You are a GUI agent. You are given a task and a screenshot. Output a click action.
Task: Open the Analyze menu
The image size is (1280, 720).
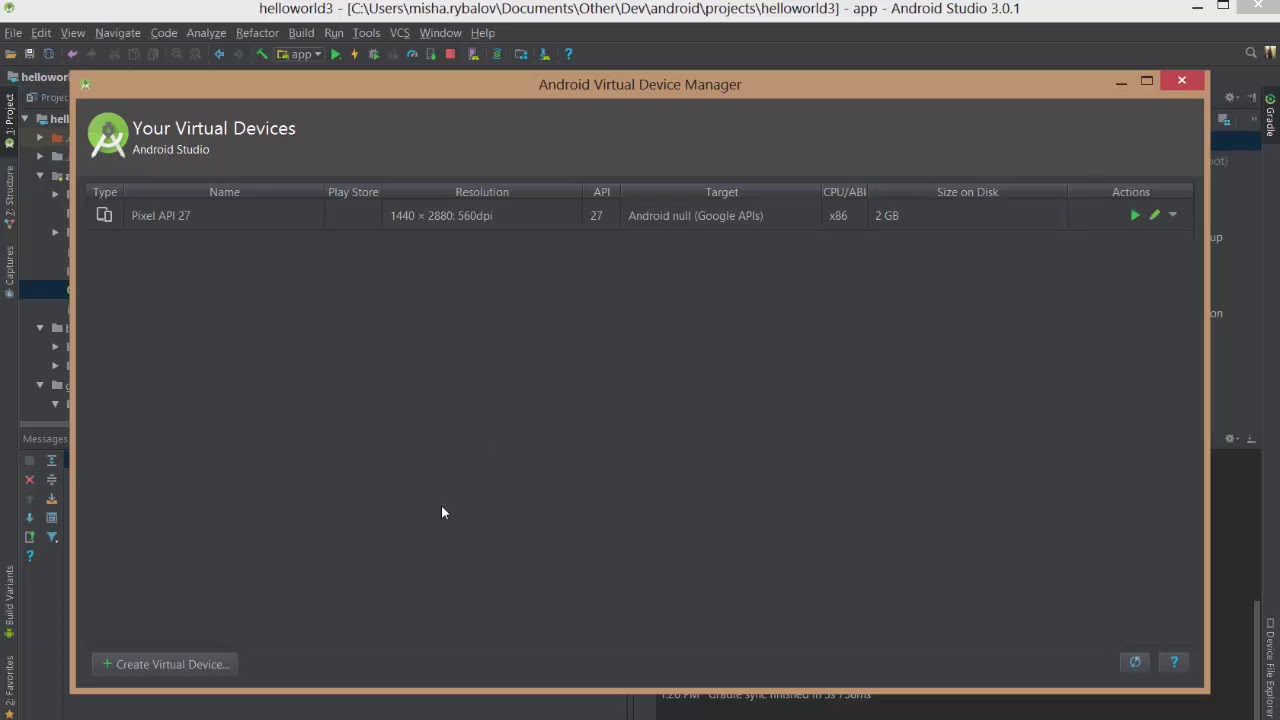[x=206, y=33]
